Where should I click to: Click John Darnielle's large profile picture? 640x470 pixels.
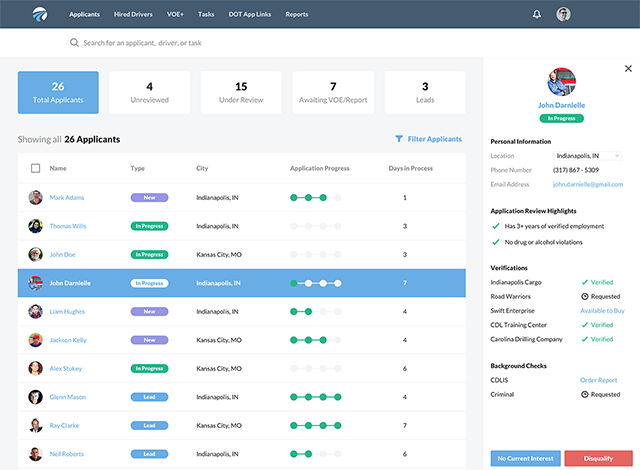(562, 82)
